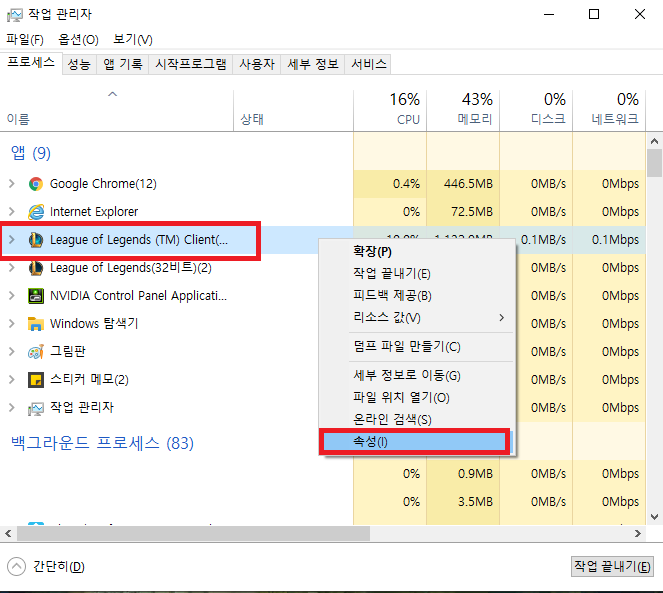This screenshot has width=663, height=593.
Task: Choose 온라인 검색(S) in context menu
Action: [416, 420]
